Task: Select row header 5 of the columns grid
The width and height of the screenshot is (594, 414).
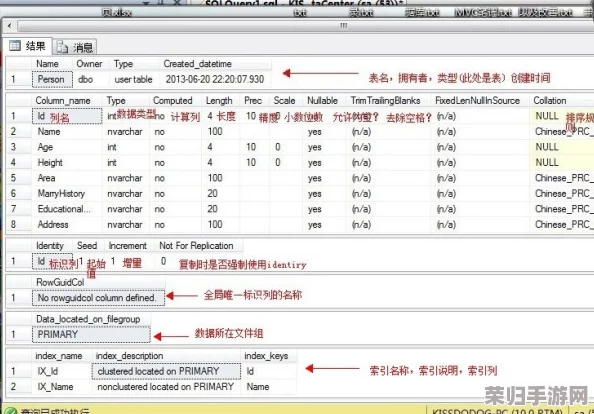Action: click(18, 178)
